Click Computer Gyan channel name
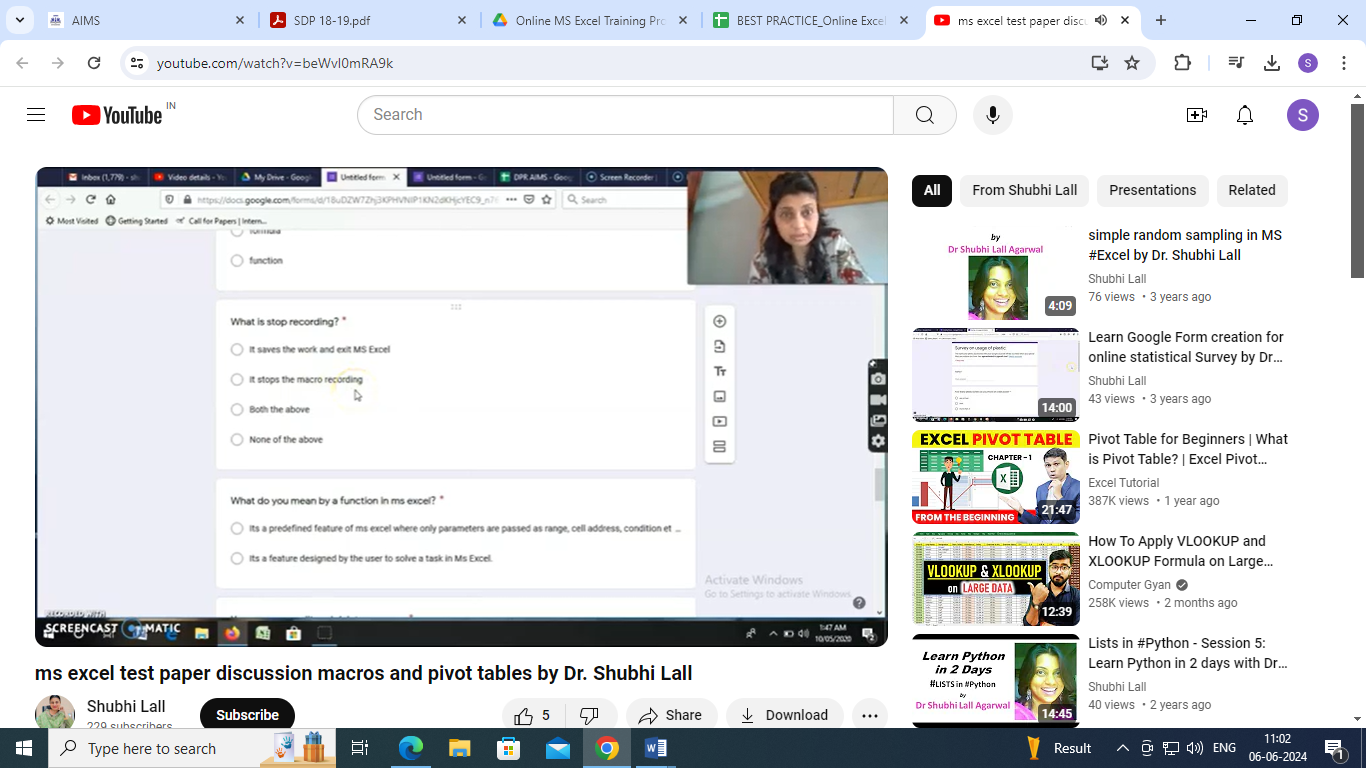 (x=1129, y=585)
